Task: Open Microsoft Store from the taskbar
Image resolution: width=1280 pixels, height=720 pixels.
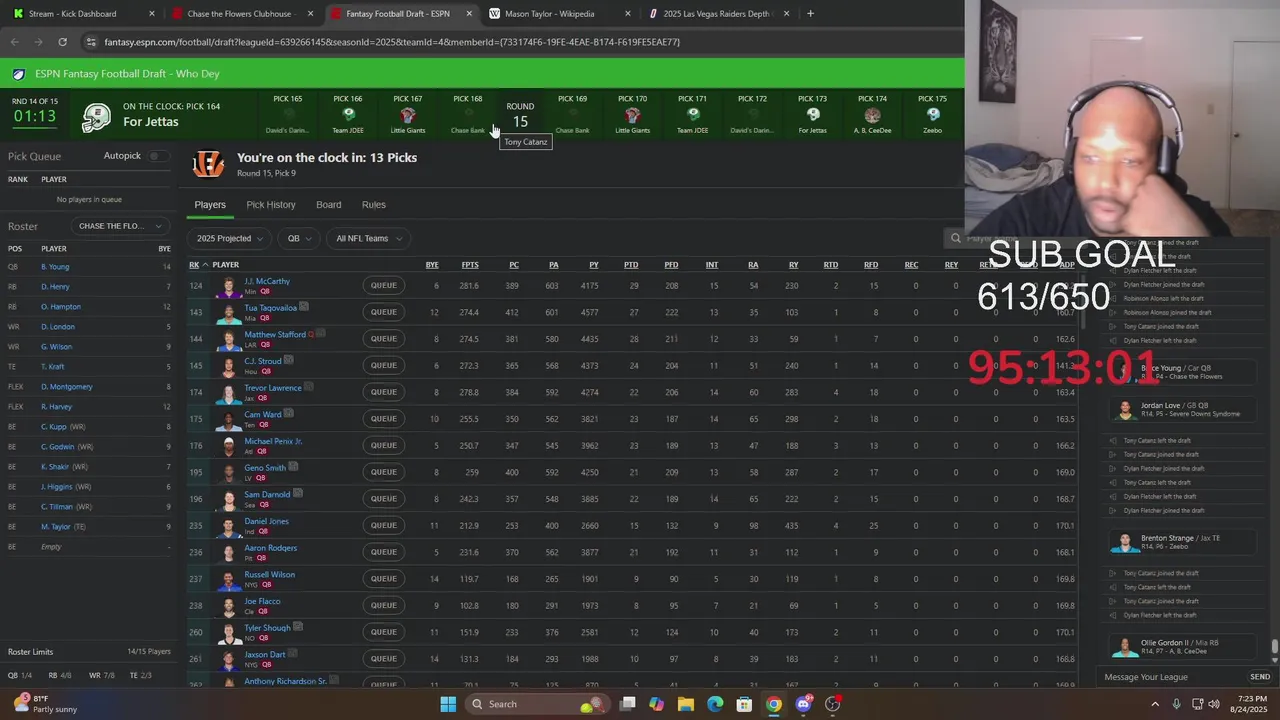Action: pos(744,704)
